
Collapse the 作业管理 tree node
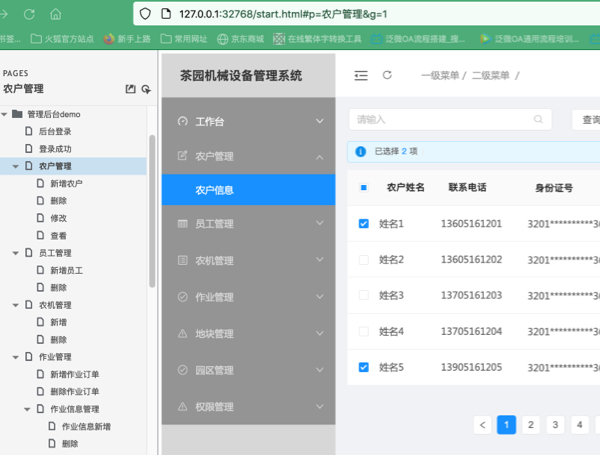[15, 357]
